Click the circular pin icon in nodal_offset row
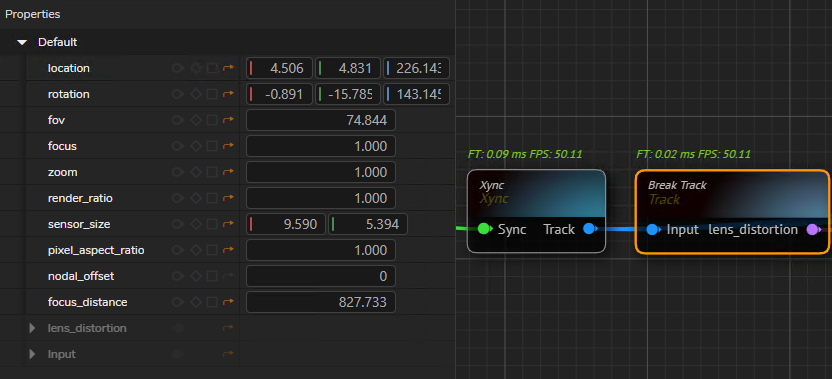Image resolution: width=832 pixels, height=379 pixels. (x=178, y=276)
